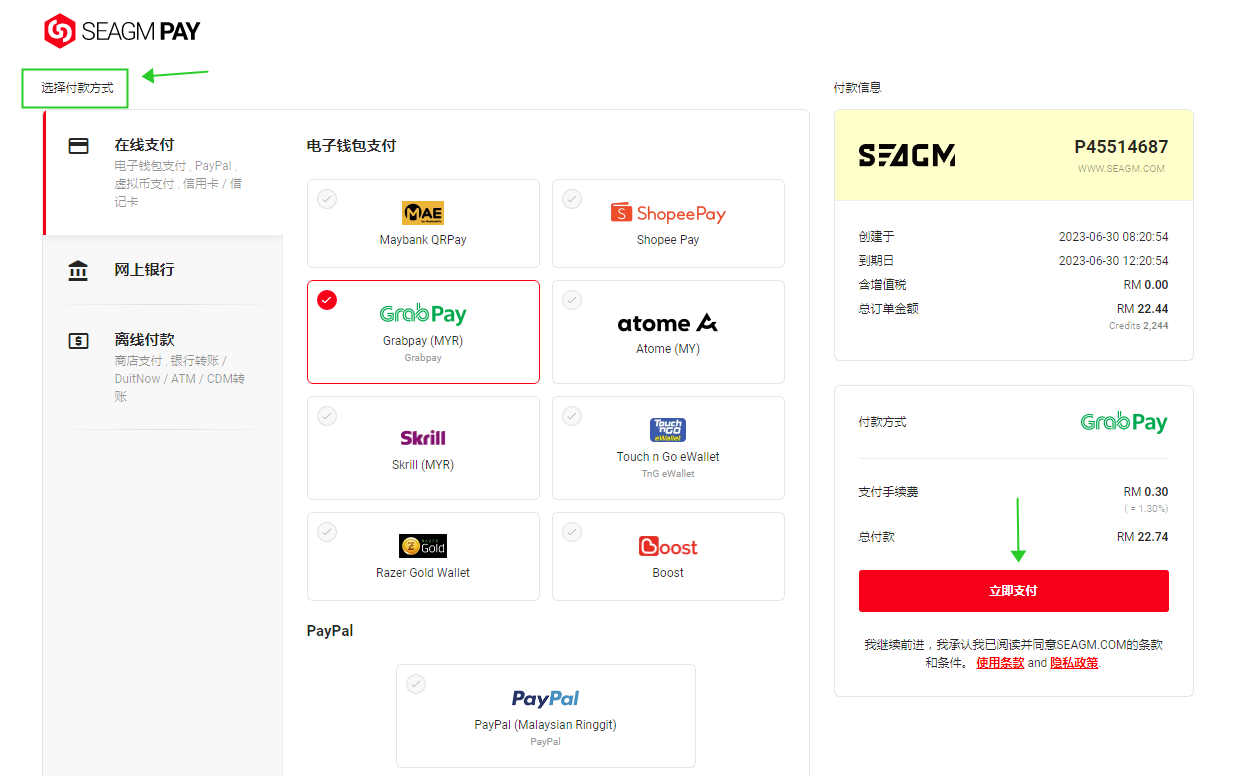Click the red 立即支付 pay now button
This screenshot has height=776, width=1236.
(1014, 591)
